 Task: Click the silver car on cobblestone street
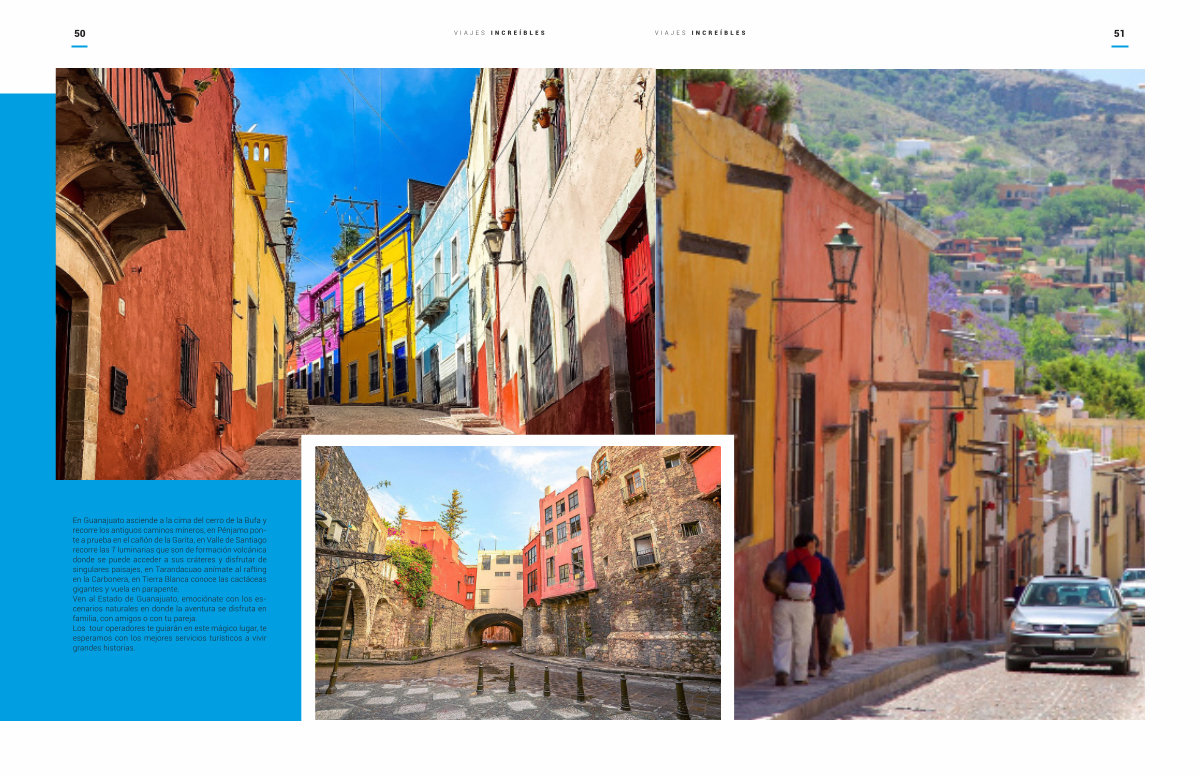[1069, 623]
